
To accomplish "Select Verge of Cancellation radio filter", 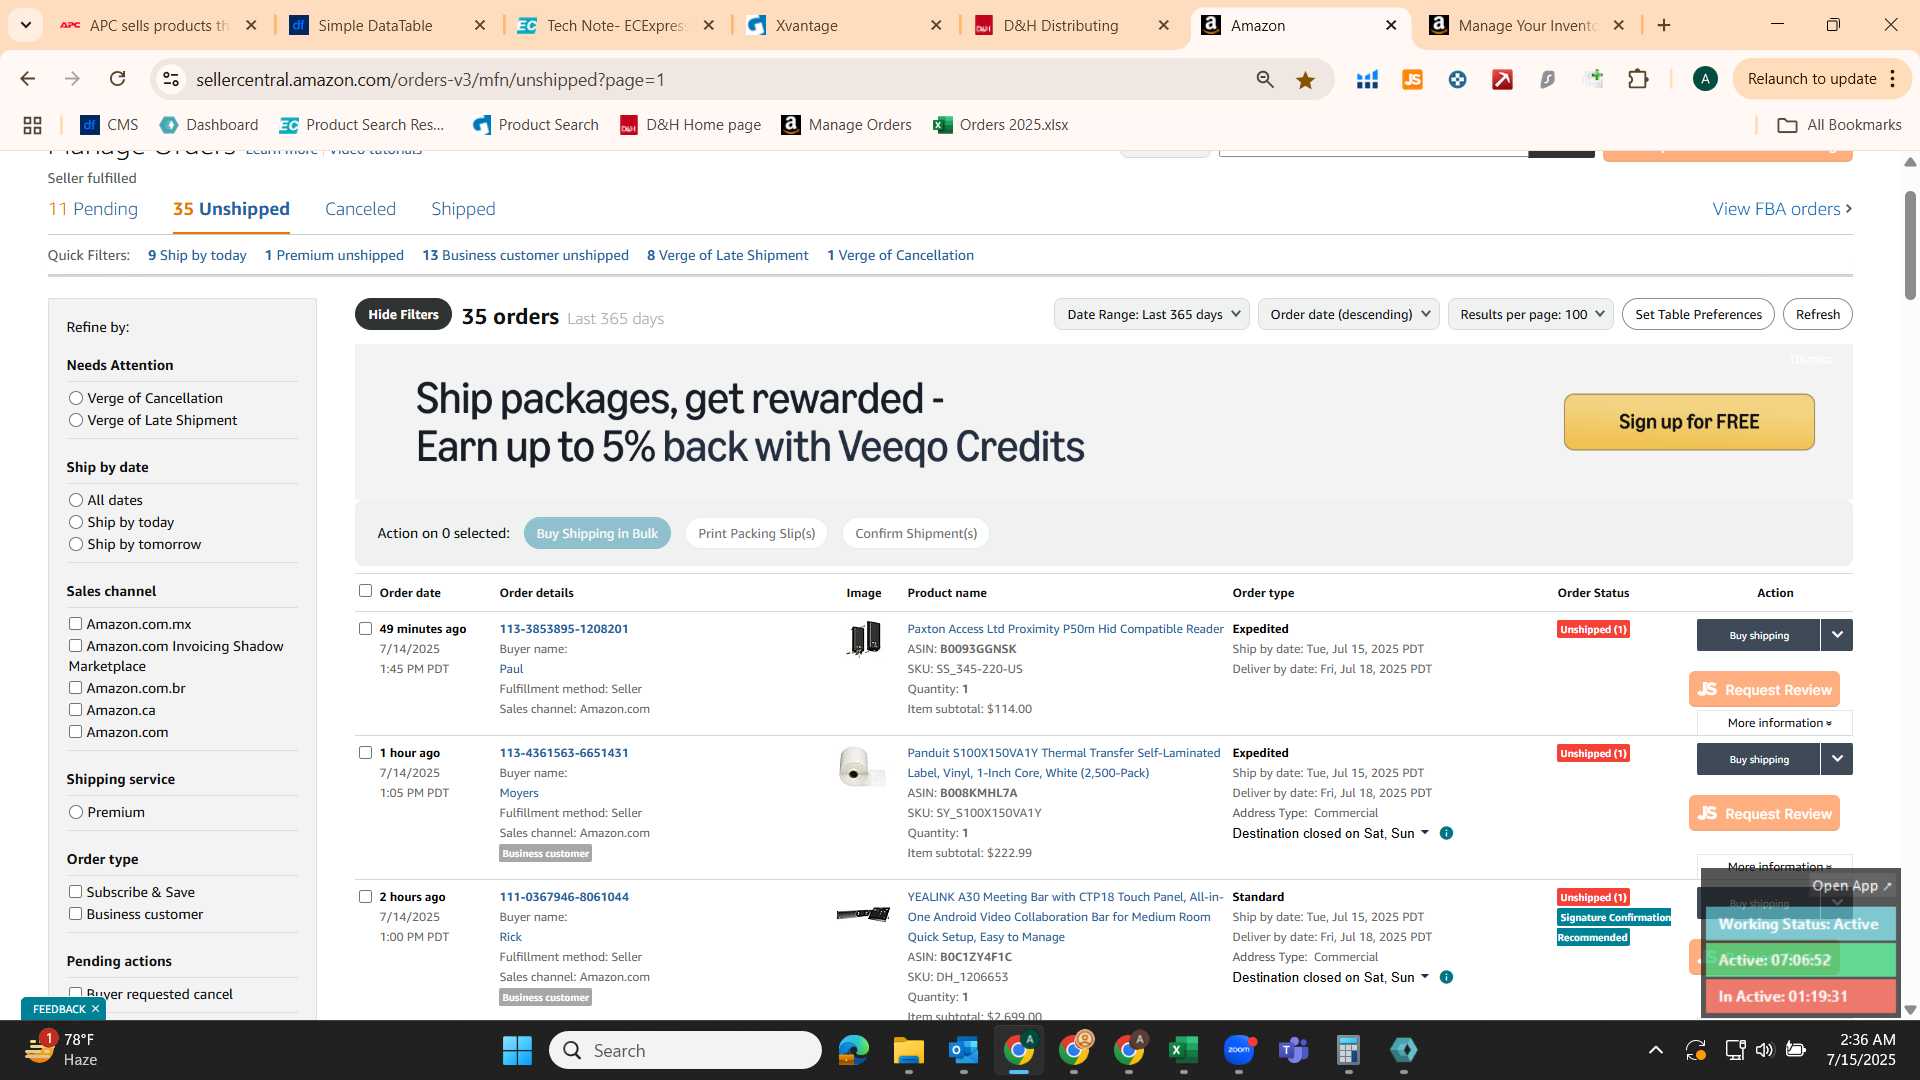I will 76,398.
